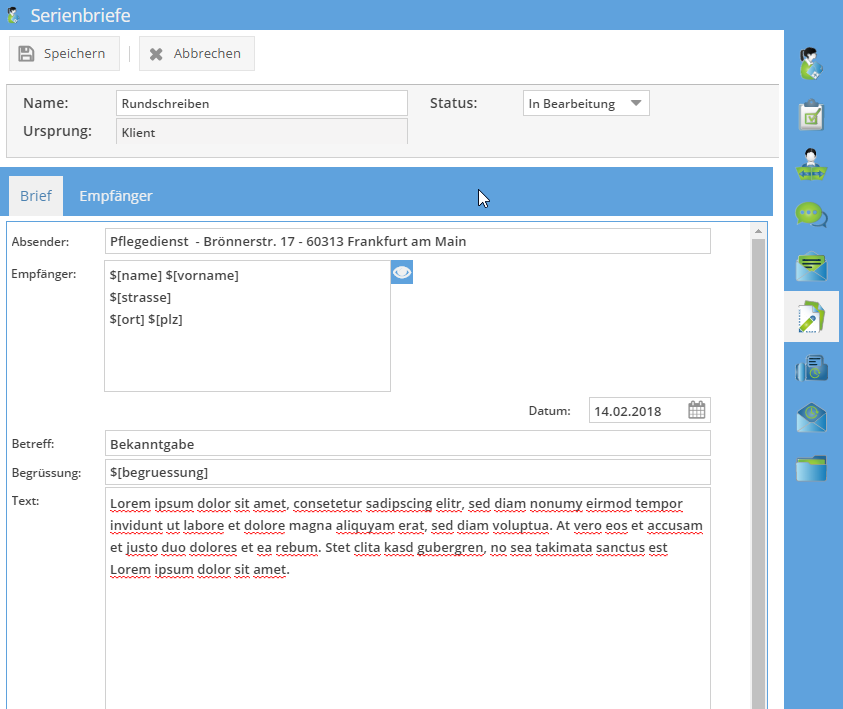
Task: Open the Status dropdown showing In Bearbeitung
Action: 586,104
